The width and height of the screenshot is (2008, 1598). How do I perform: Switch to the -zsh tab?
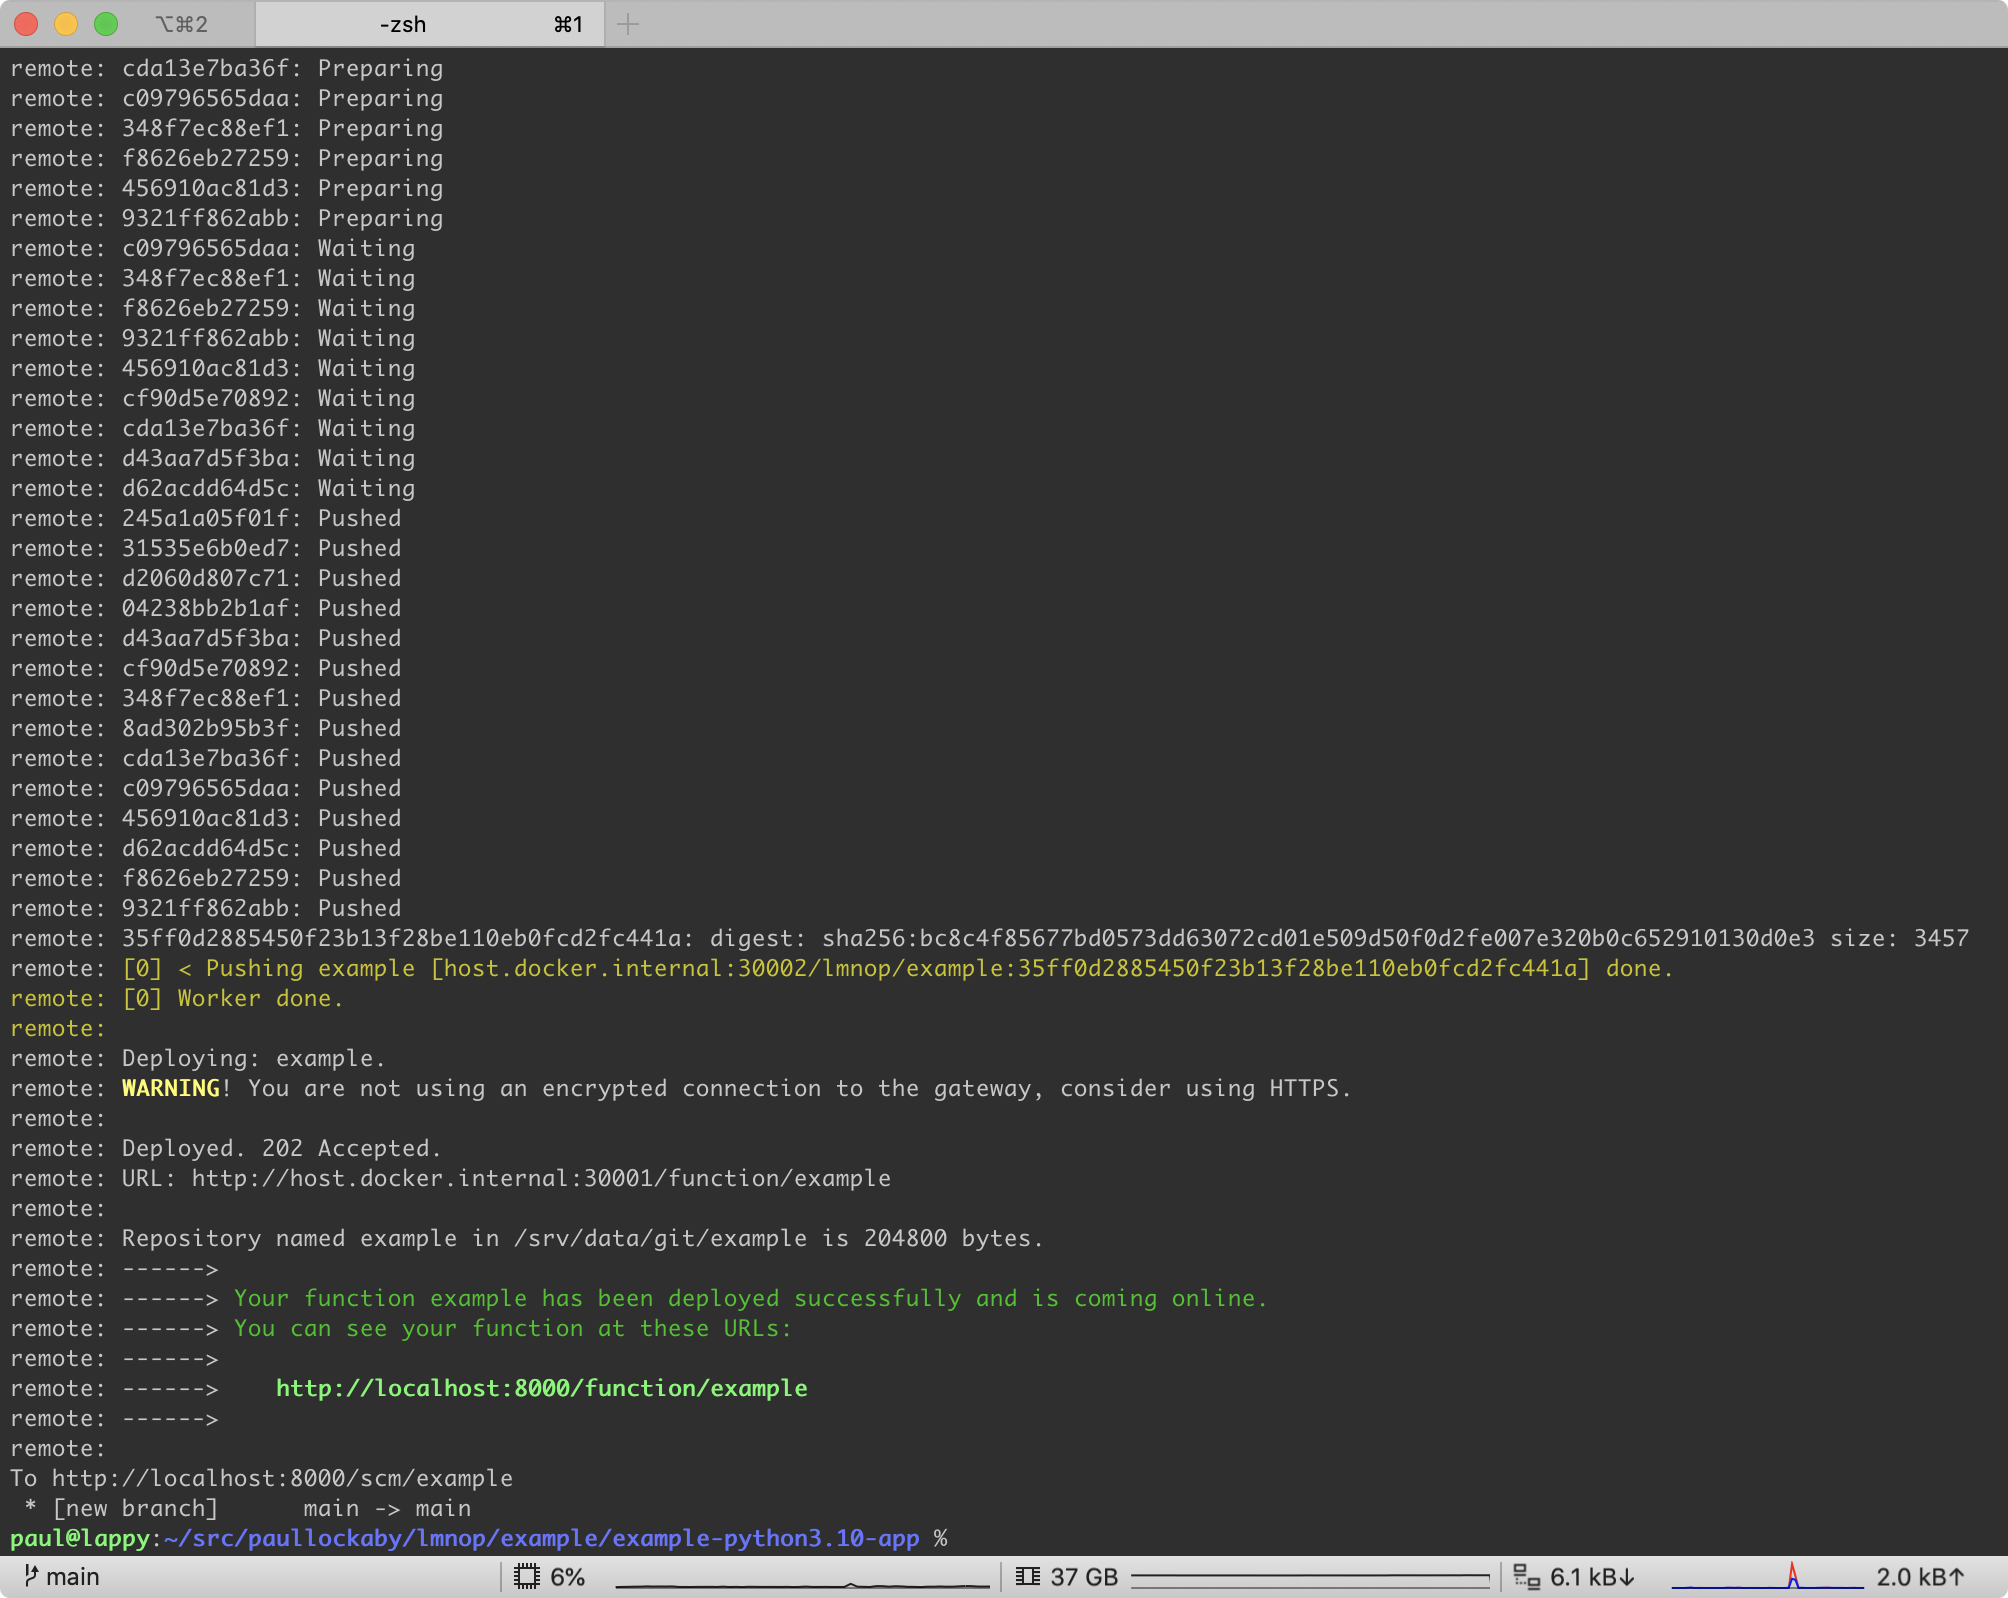430,24
